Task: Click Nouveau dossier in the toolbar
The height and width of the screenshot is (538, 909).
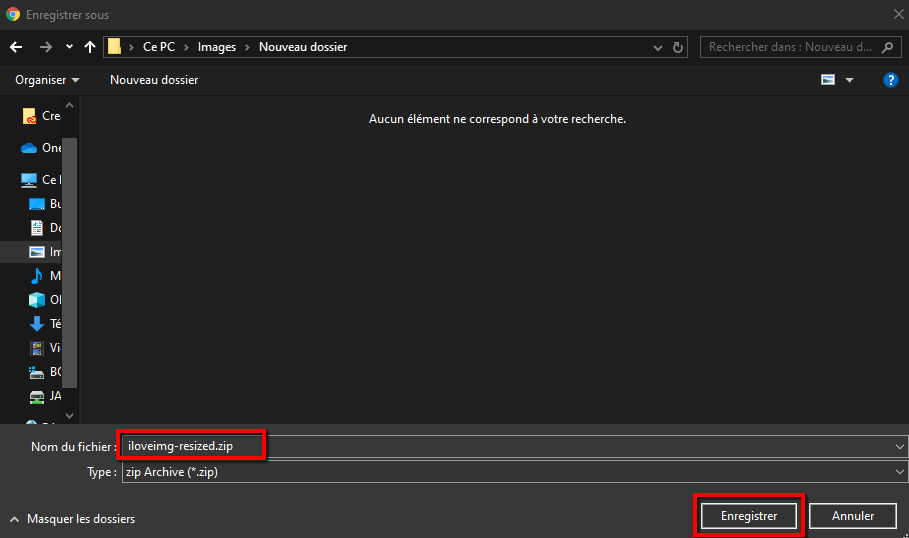Action: tap(154, 80)
